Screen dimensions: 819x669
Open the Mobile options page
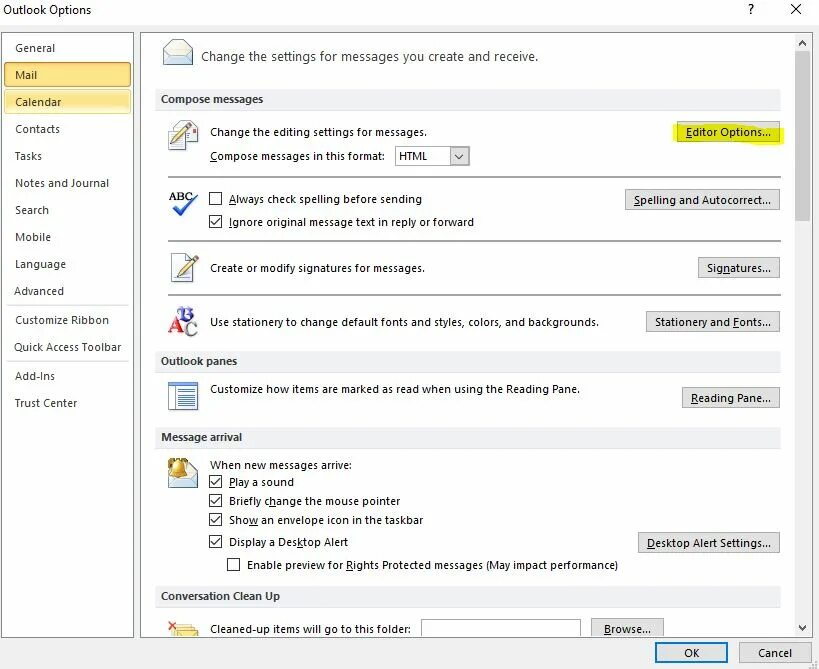(x=67, y=237)
